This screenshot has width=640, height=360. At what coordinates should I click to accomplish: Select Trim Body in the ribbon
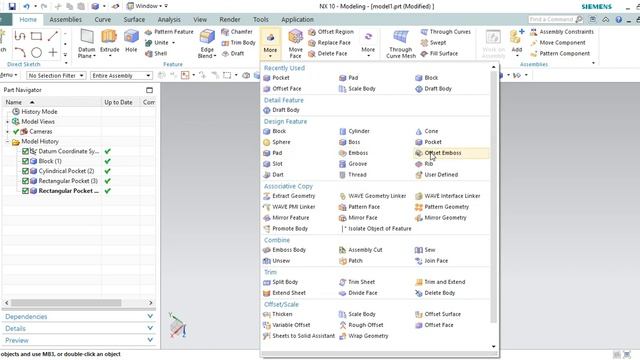click(x=238, y=43)
